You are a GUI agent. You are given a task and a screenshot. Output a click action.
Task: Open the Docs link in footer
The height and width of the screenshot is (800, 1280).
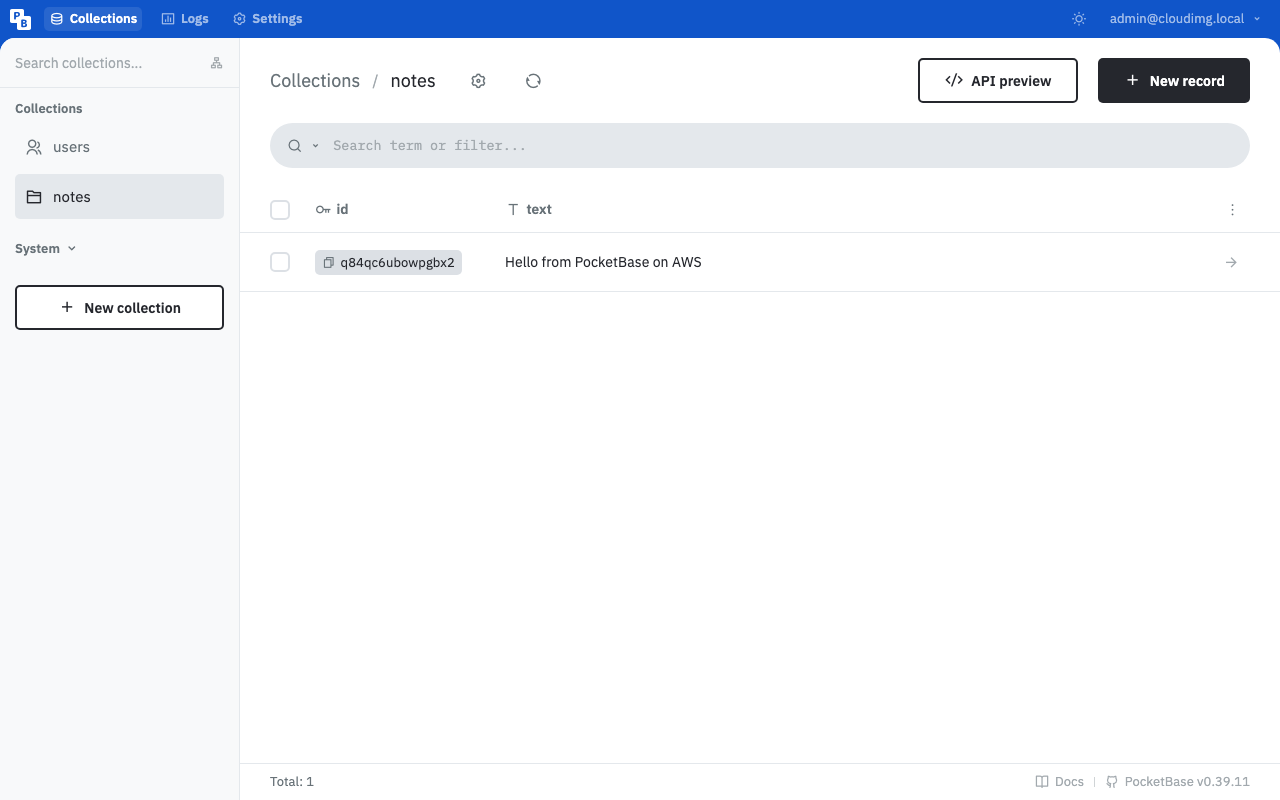(1059, 782)
